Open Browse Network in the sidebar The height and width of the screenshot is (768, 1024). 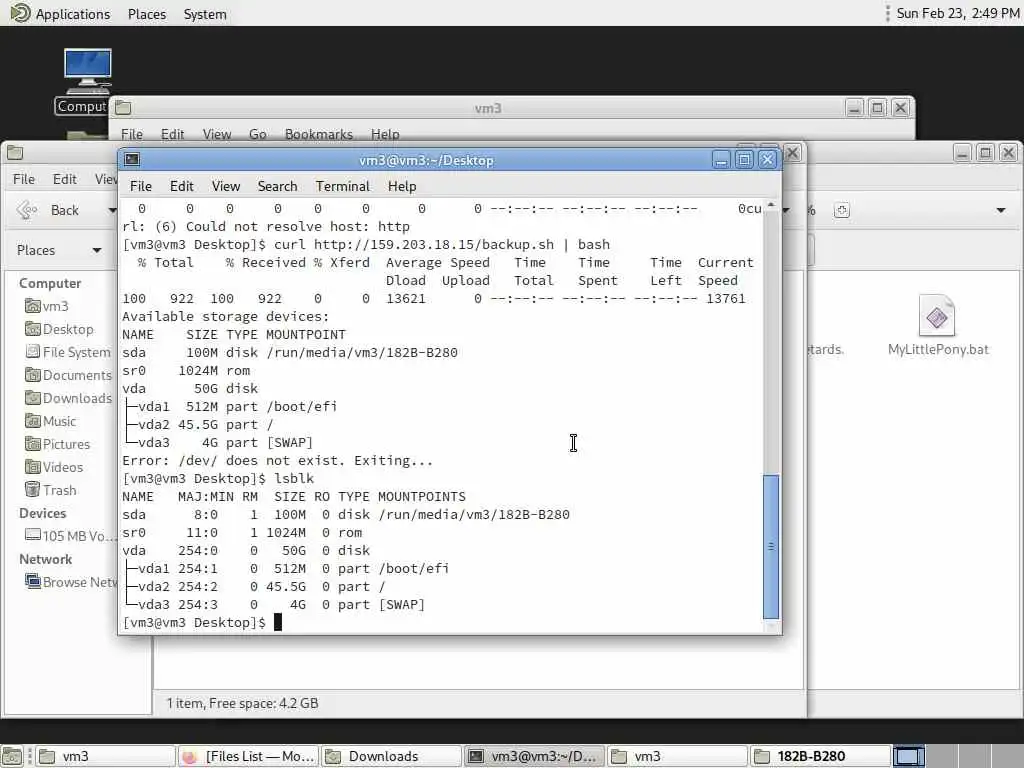(71, 582)
